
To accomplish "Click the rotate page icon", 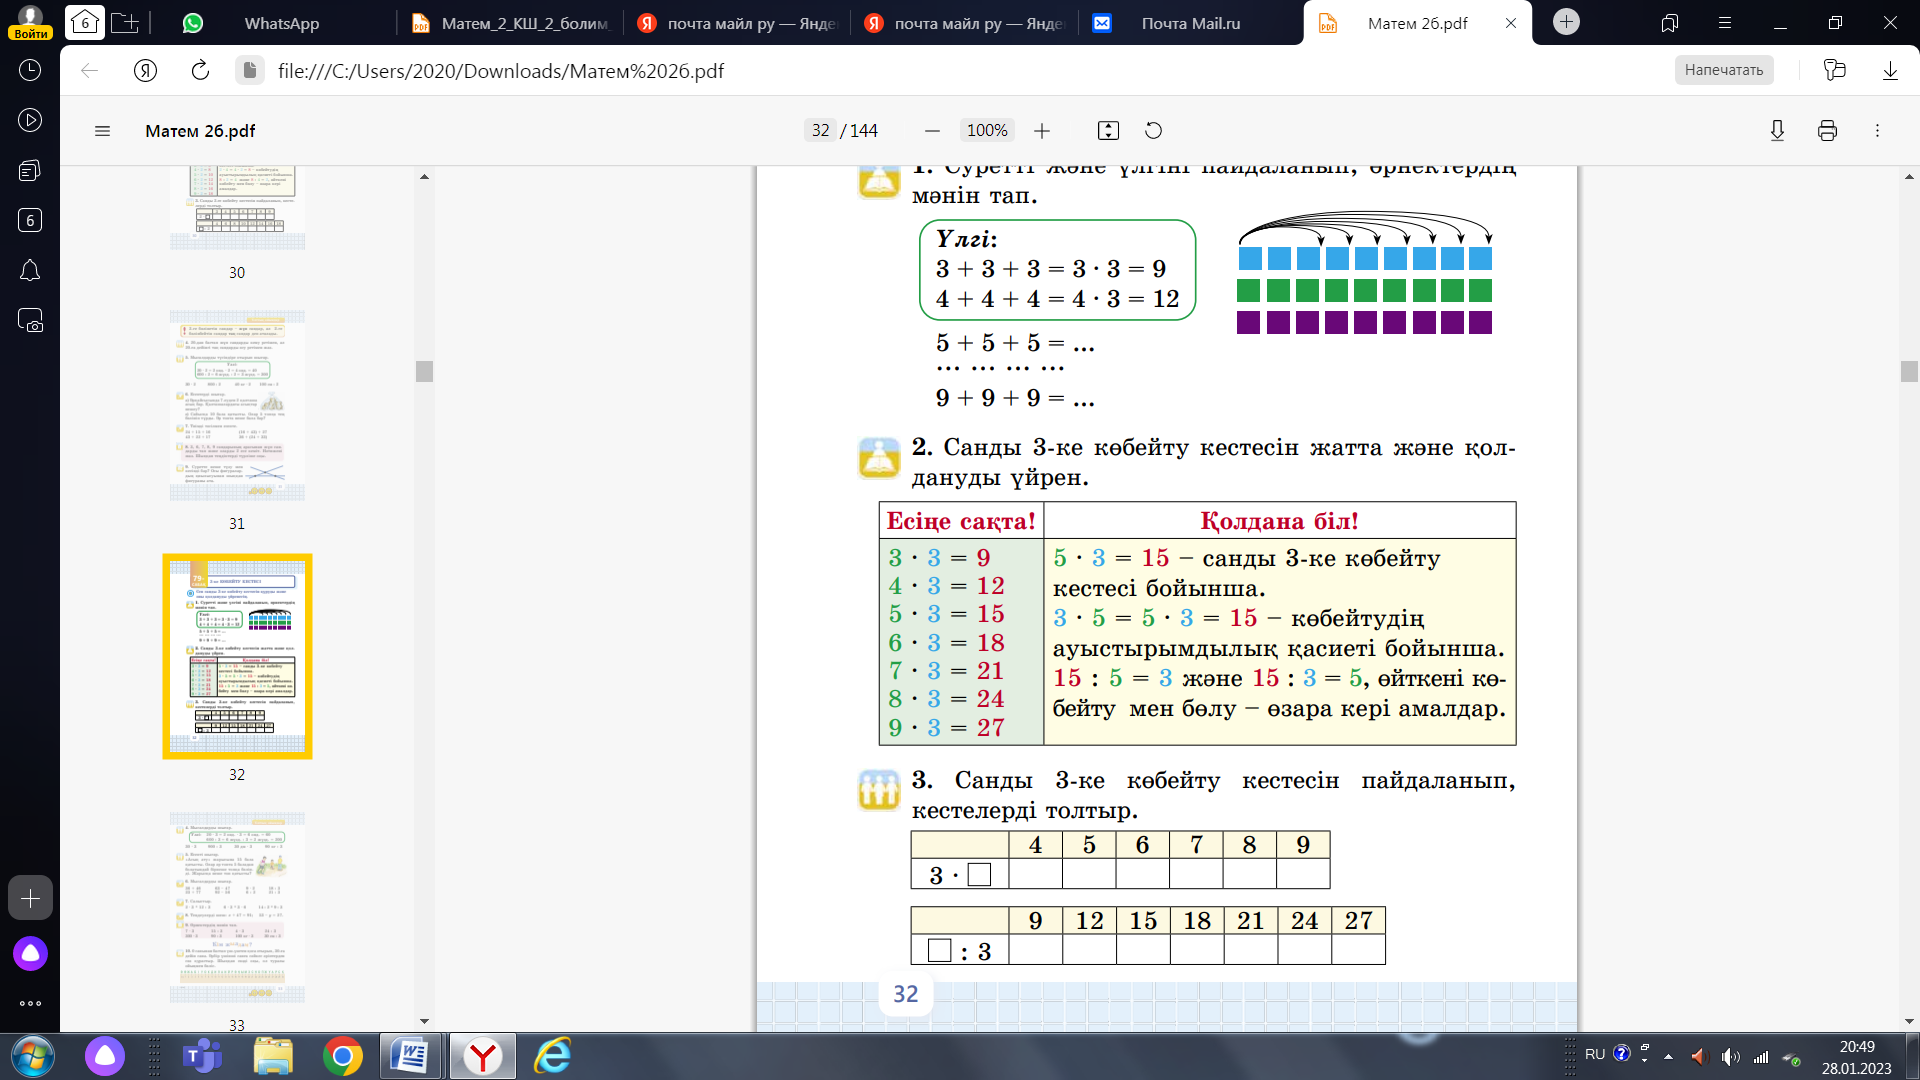I will coord(1153,131).
